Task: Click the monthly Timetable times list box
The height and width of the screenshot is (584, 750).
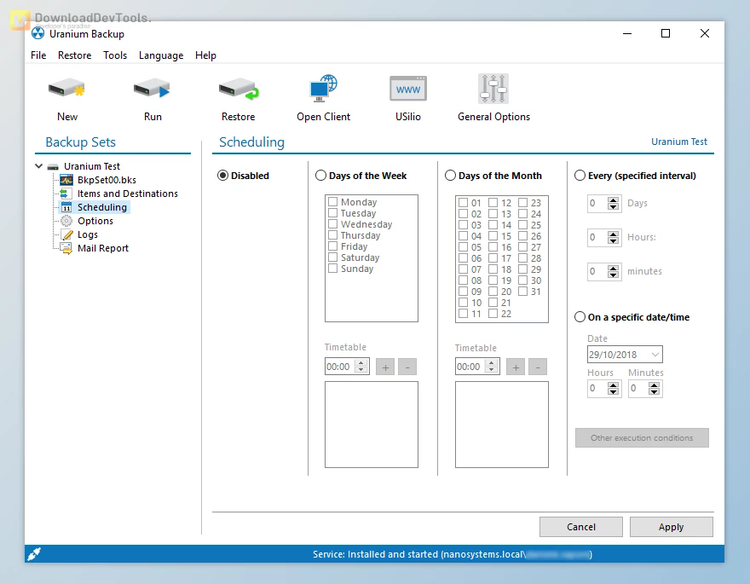Action: pyautogui.click(x=502, y=424)
